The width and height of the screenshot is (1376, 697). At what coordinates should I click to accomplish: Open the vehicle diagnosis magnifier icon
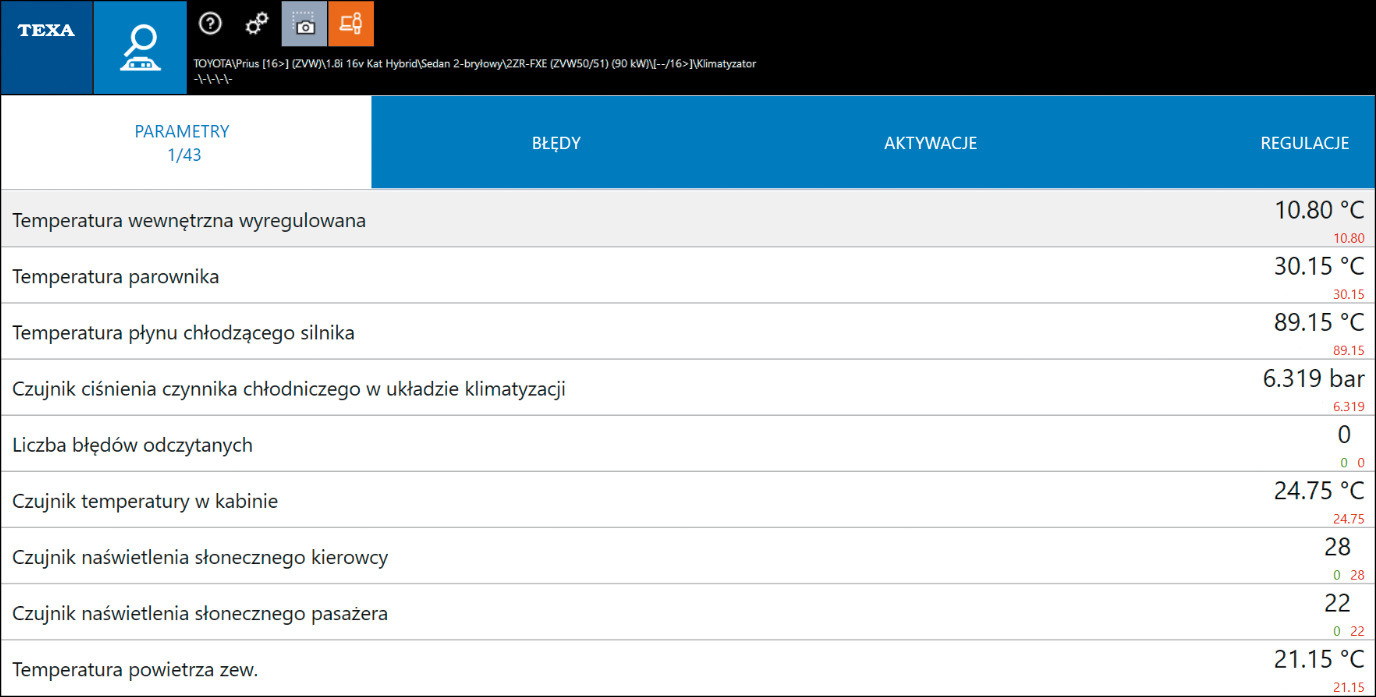pyautogui.click(x=140, y=47)
